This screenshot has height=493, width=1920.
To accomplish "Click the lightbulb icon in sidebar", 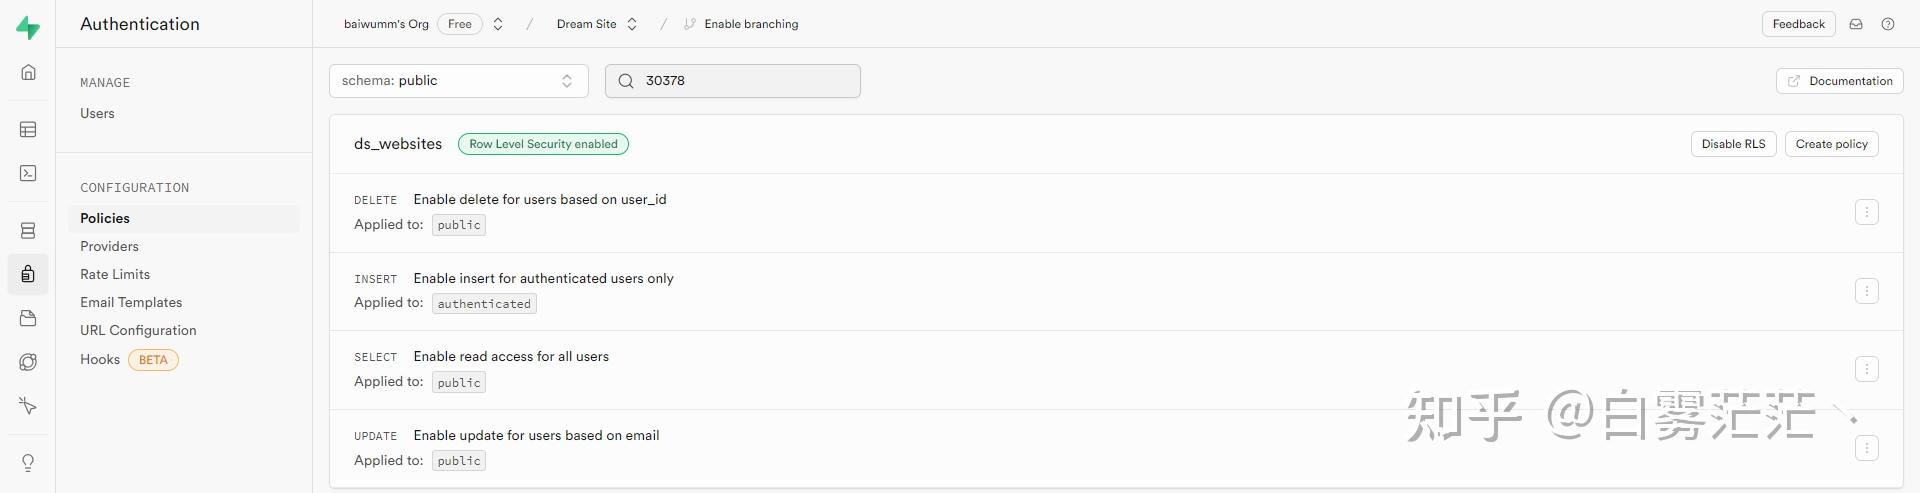I will tap(28, 462).
